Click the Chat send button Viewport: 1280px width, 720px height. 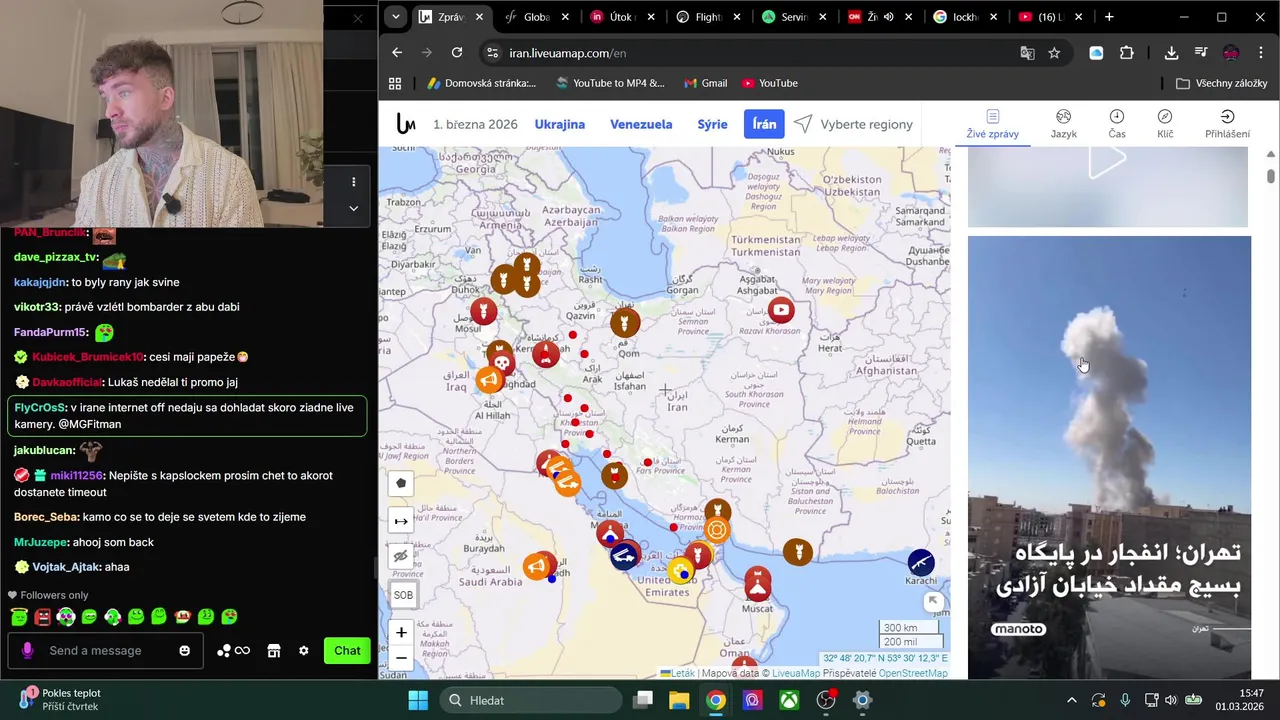pyautogui.click(x=347, y=651)
